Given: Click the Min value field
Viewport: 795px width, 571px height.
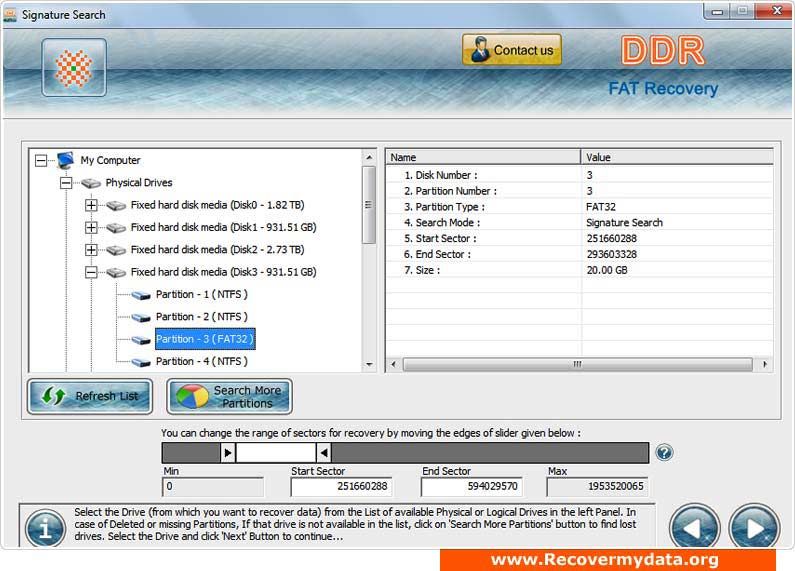Looking at the screenshot, I should pyautogui.click(x=213, y=487).
